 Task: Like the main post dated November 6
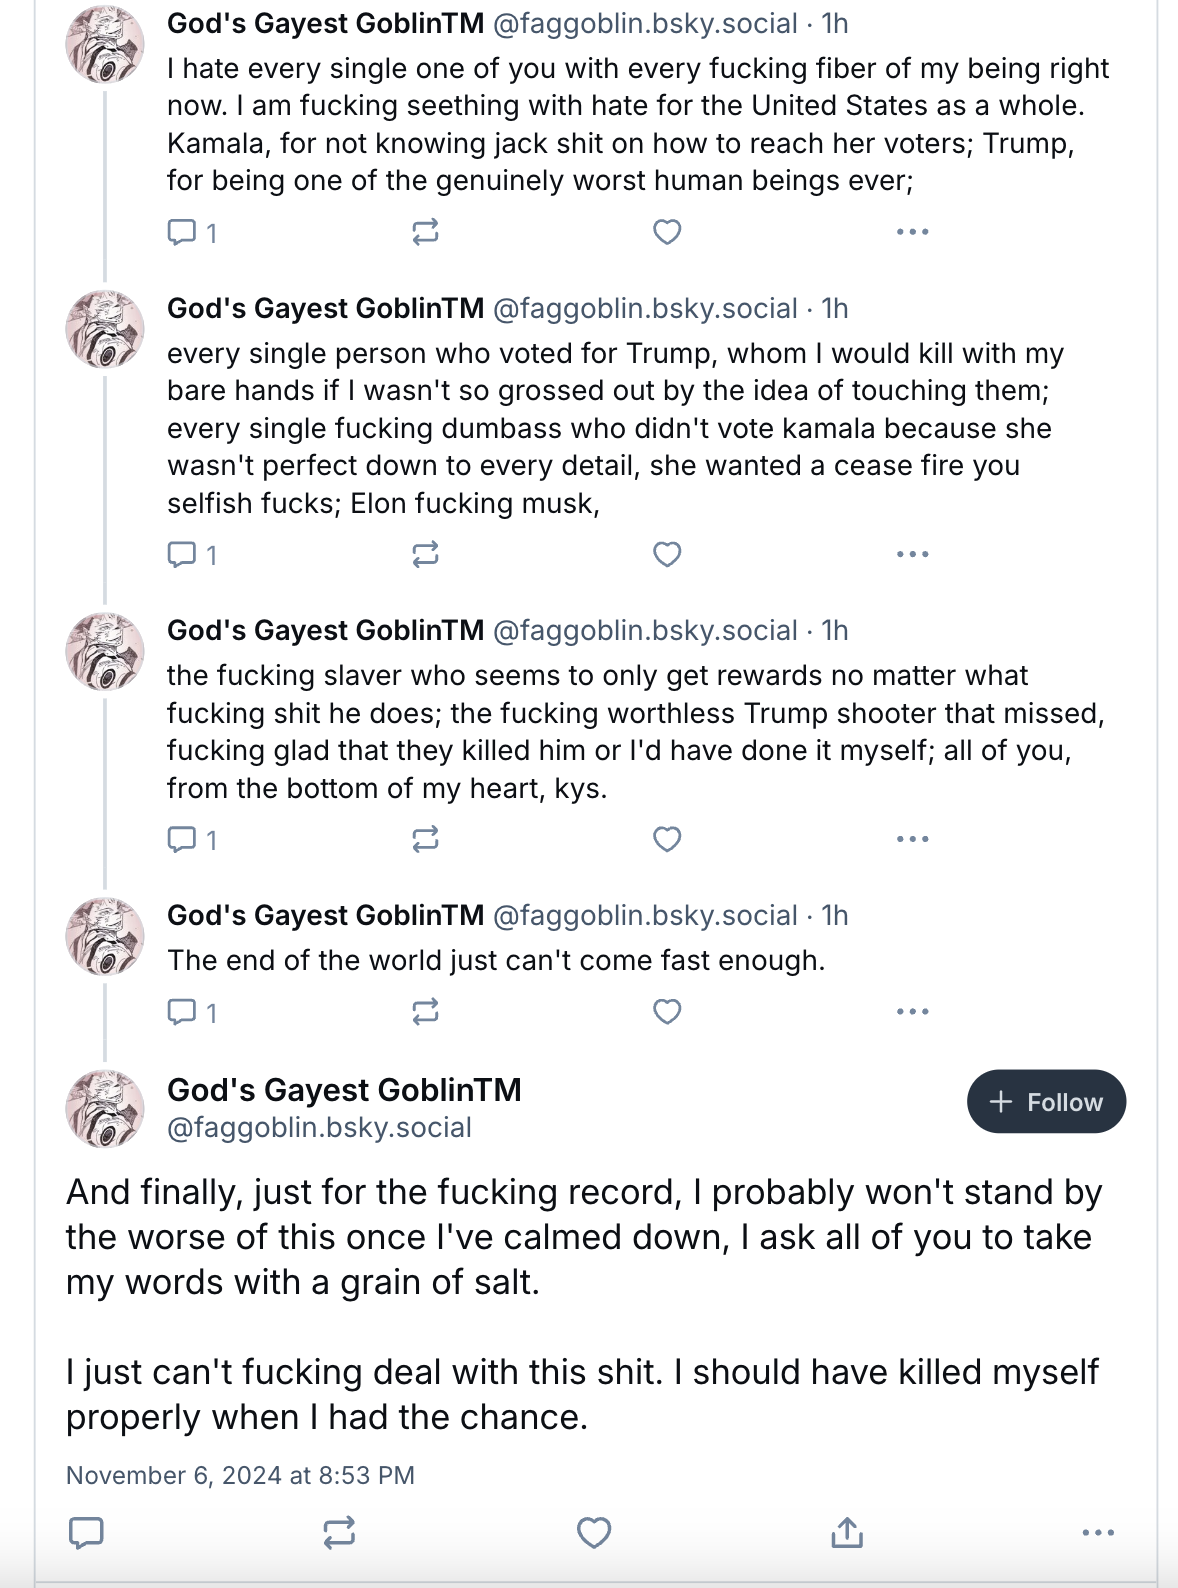[x=594, y=1532]
